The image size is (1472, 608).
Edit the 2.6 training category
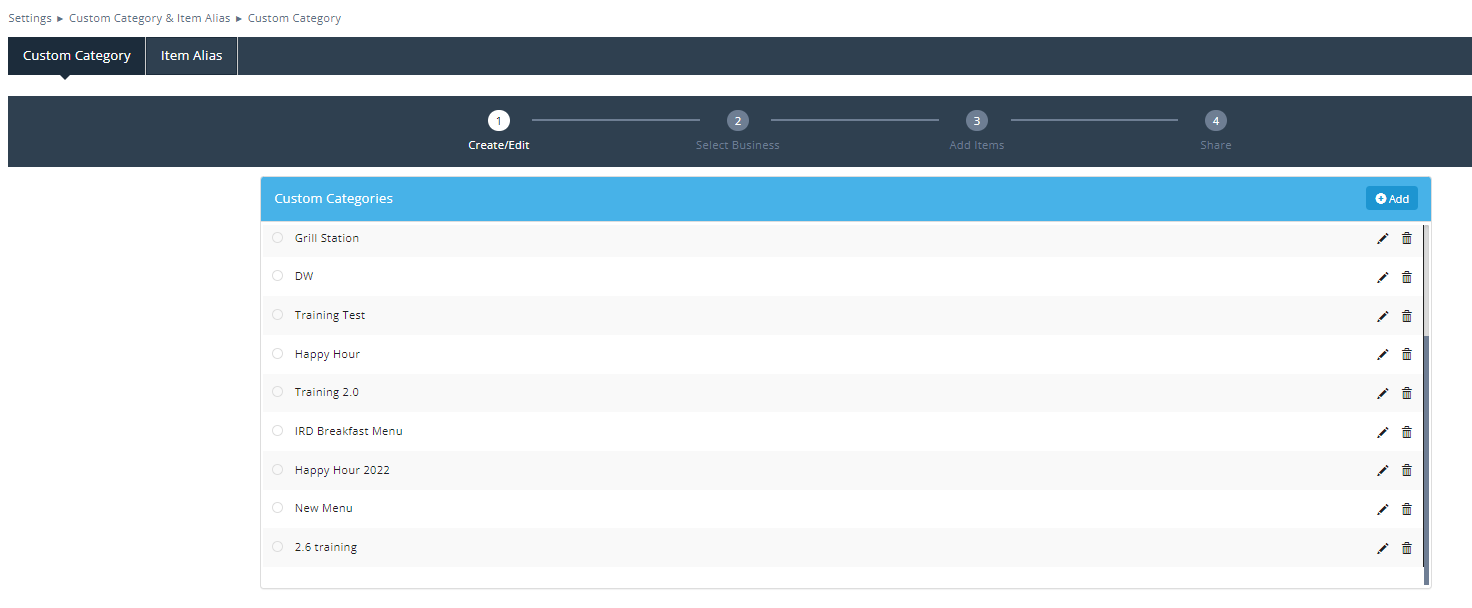pyautogui.click(x=1383, y=548)
